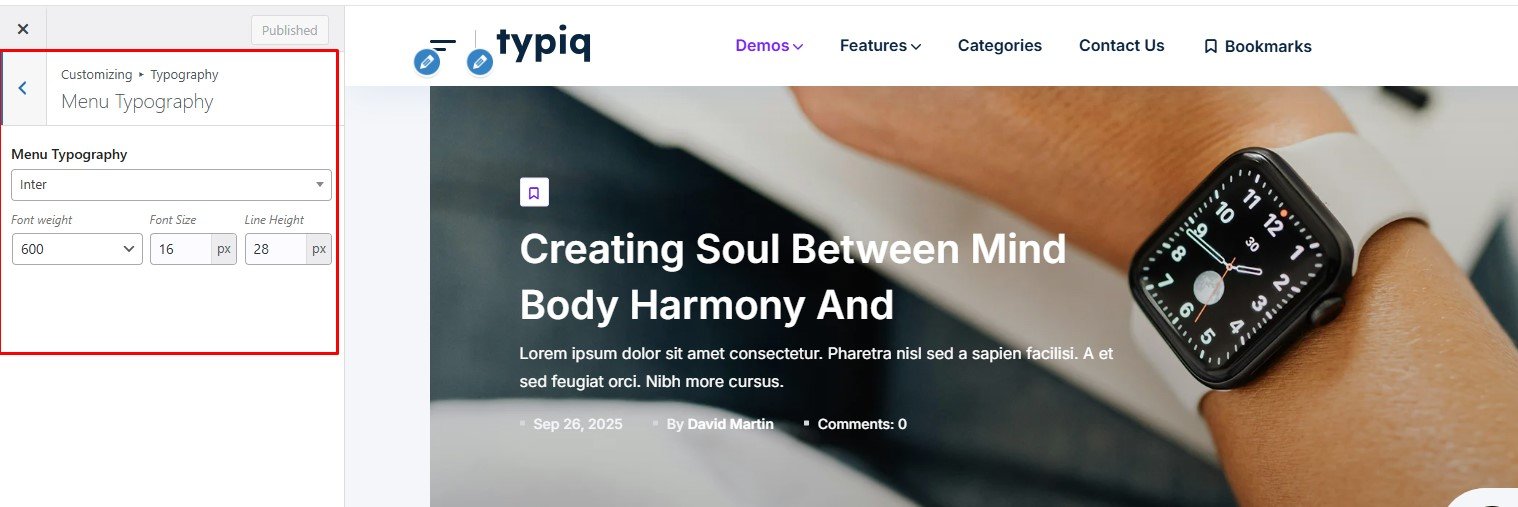Click the Line Height input field
The image size is (1518, 507).
pyautogui.click(x=275, y=249)
